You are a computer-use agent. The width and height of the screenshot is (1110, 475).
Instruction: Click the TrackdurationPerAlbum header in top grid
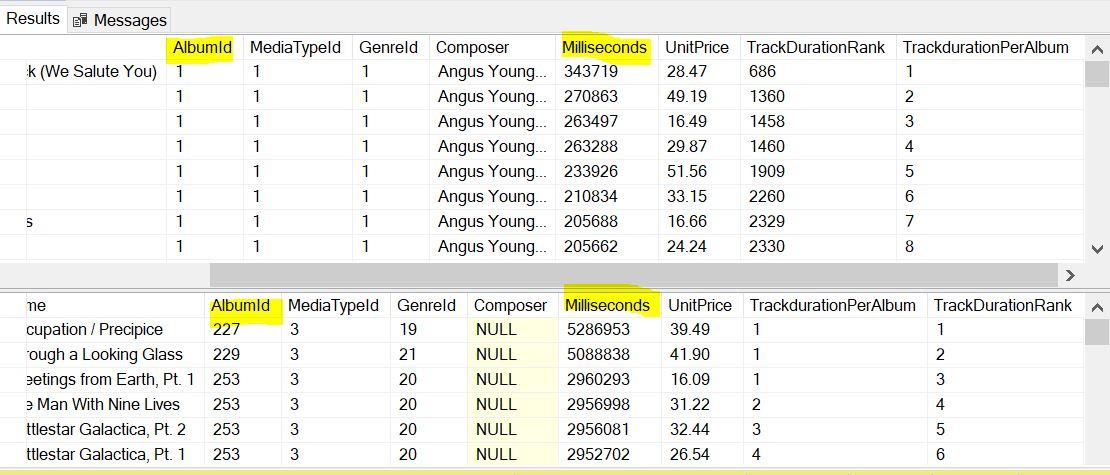tap(985, 47)
